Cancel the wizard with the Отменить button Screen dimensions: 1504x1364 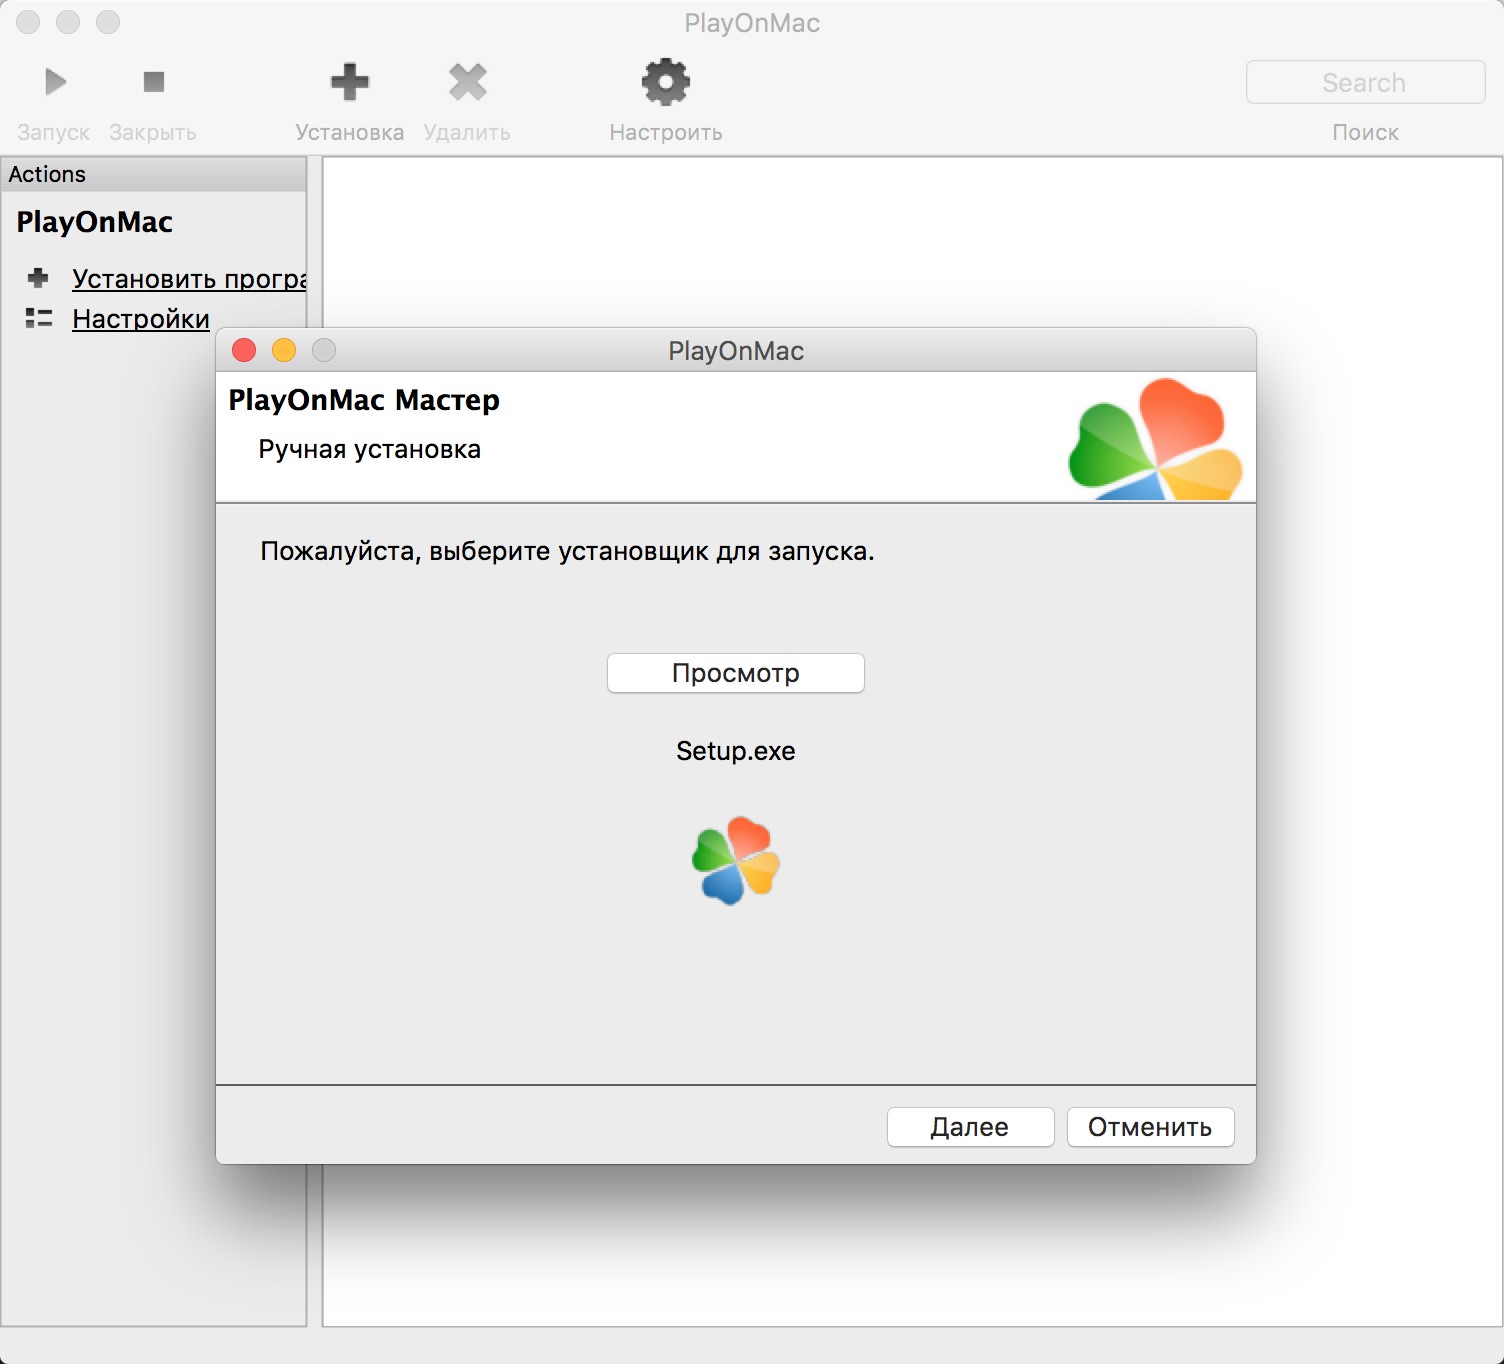pos(1150,1127)
